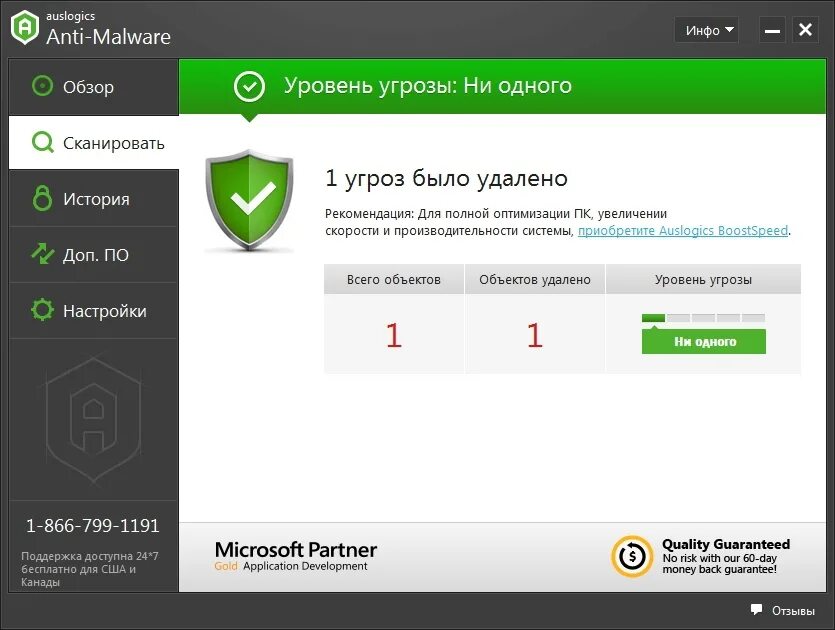The width and height of the screenshot is (835, 630).
Task: Follow the приобретите Auslogics BoostSpeed link
Action: (683, 231)
